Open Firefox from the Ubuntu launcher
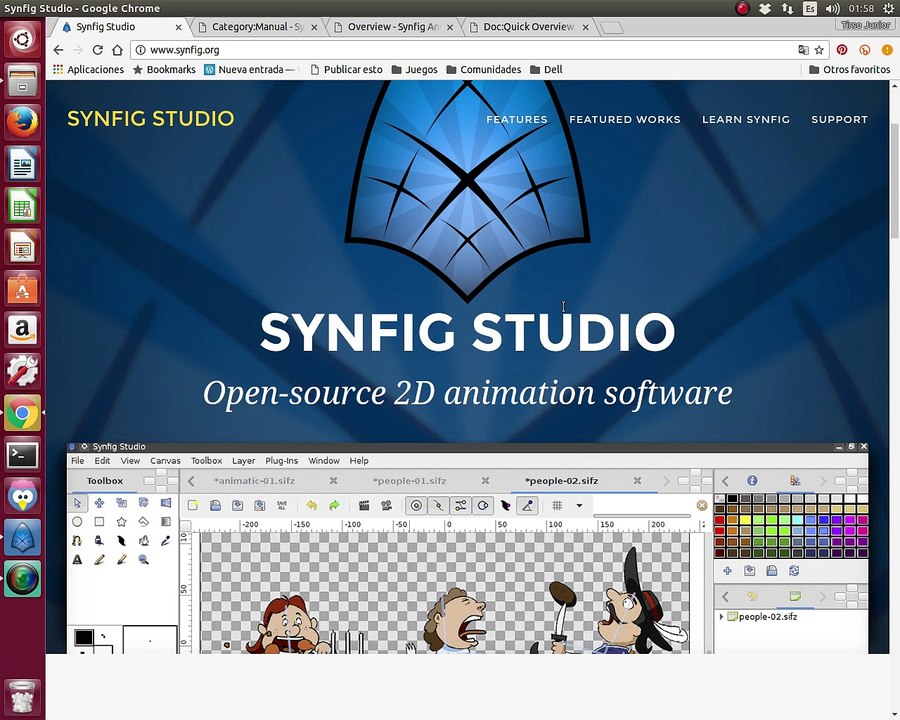Screen dimensions: 900x720 click(x=22, y=122)
